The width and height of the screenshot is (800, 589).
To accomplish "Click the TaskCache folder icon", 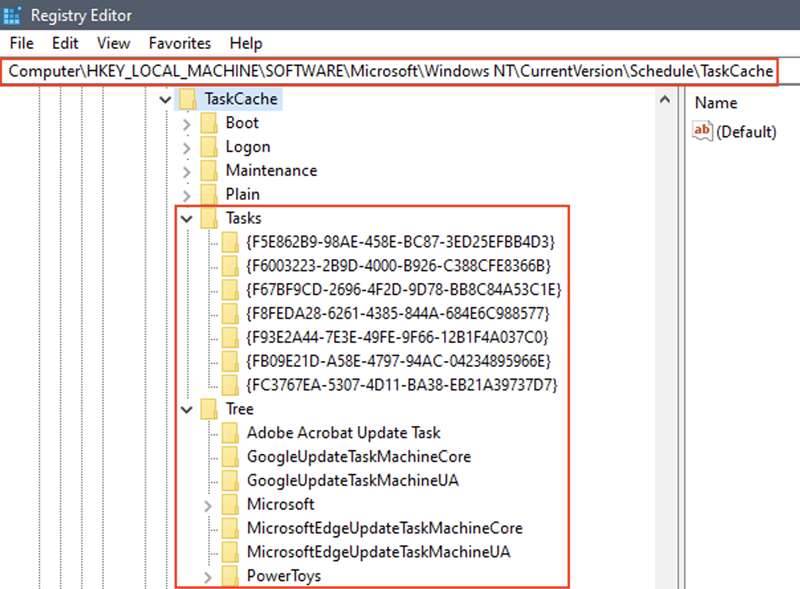I will (189, 99).
